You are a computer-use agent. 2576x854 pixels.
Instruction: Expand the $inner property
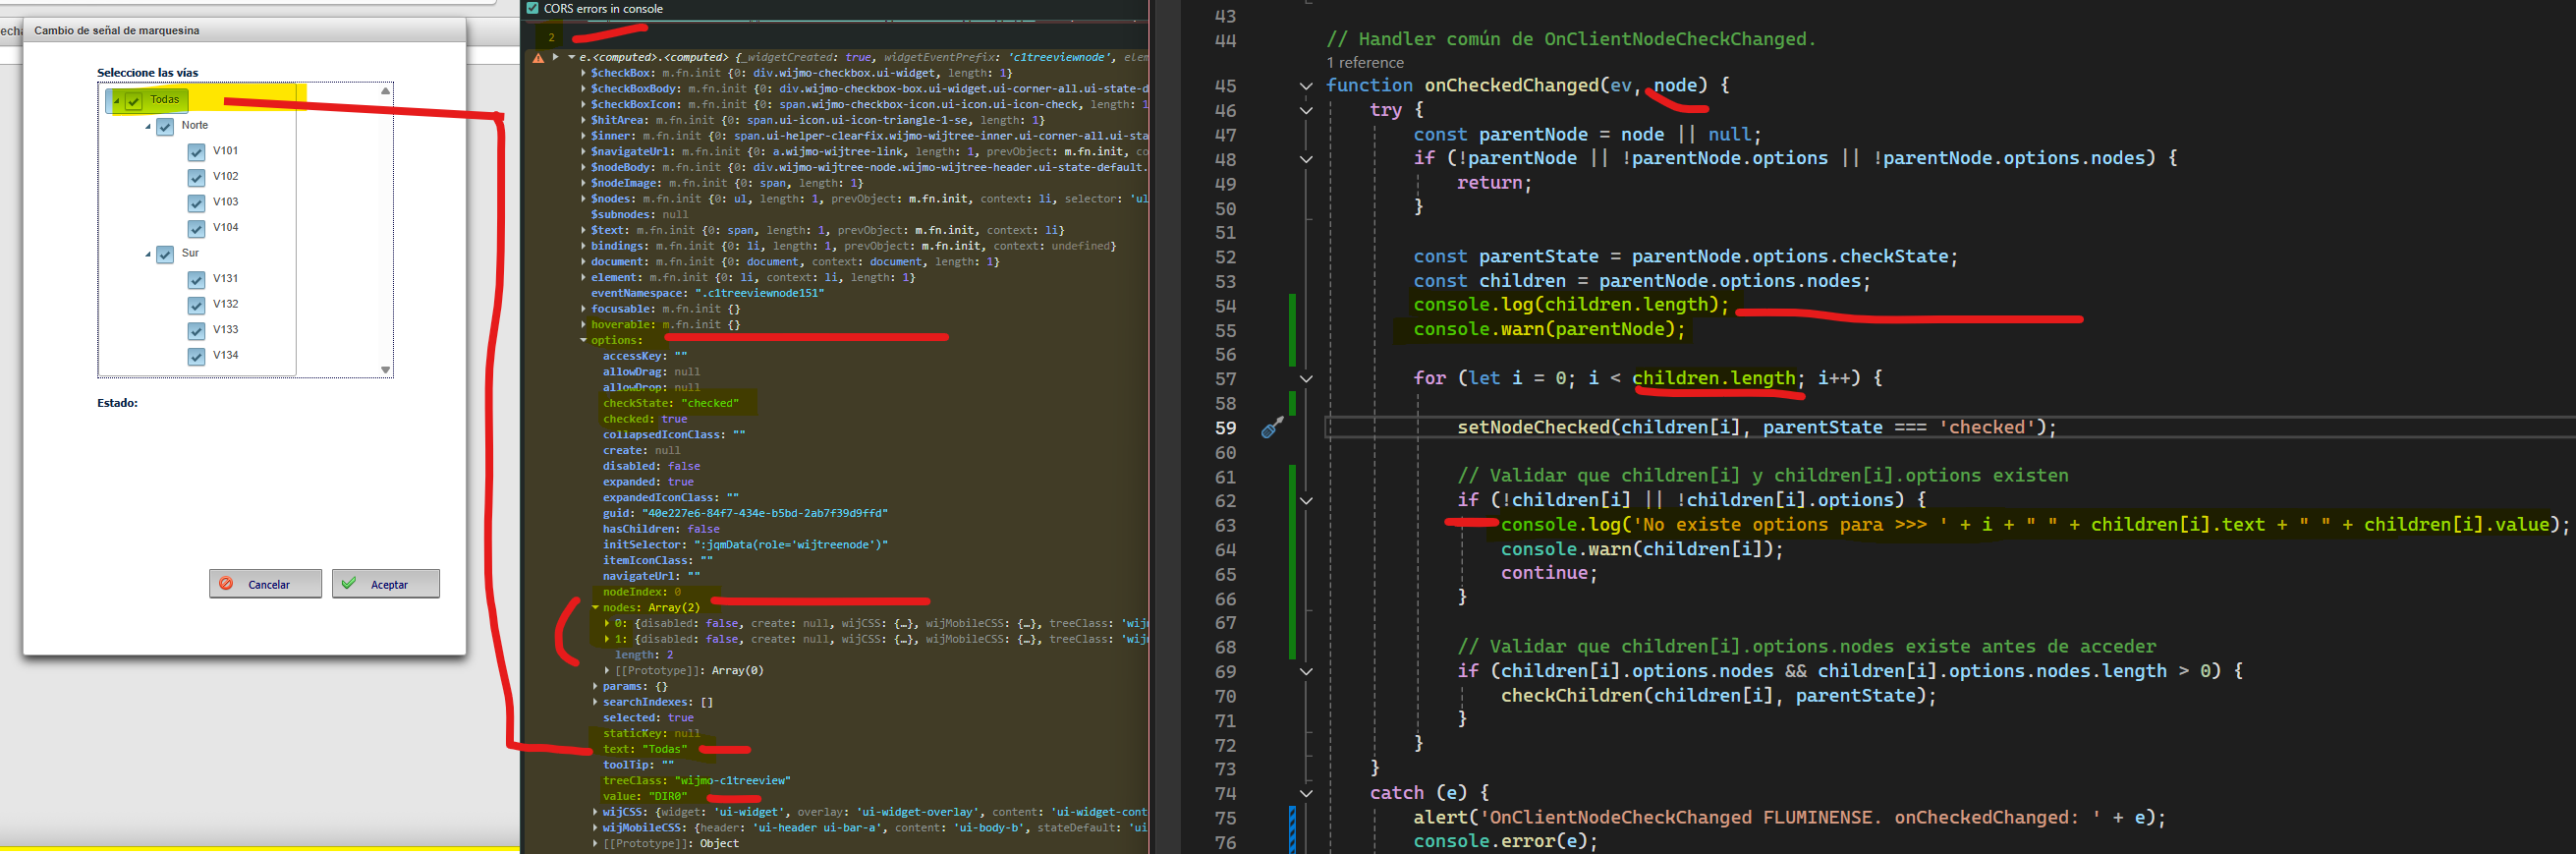point(584,136)
